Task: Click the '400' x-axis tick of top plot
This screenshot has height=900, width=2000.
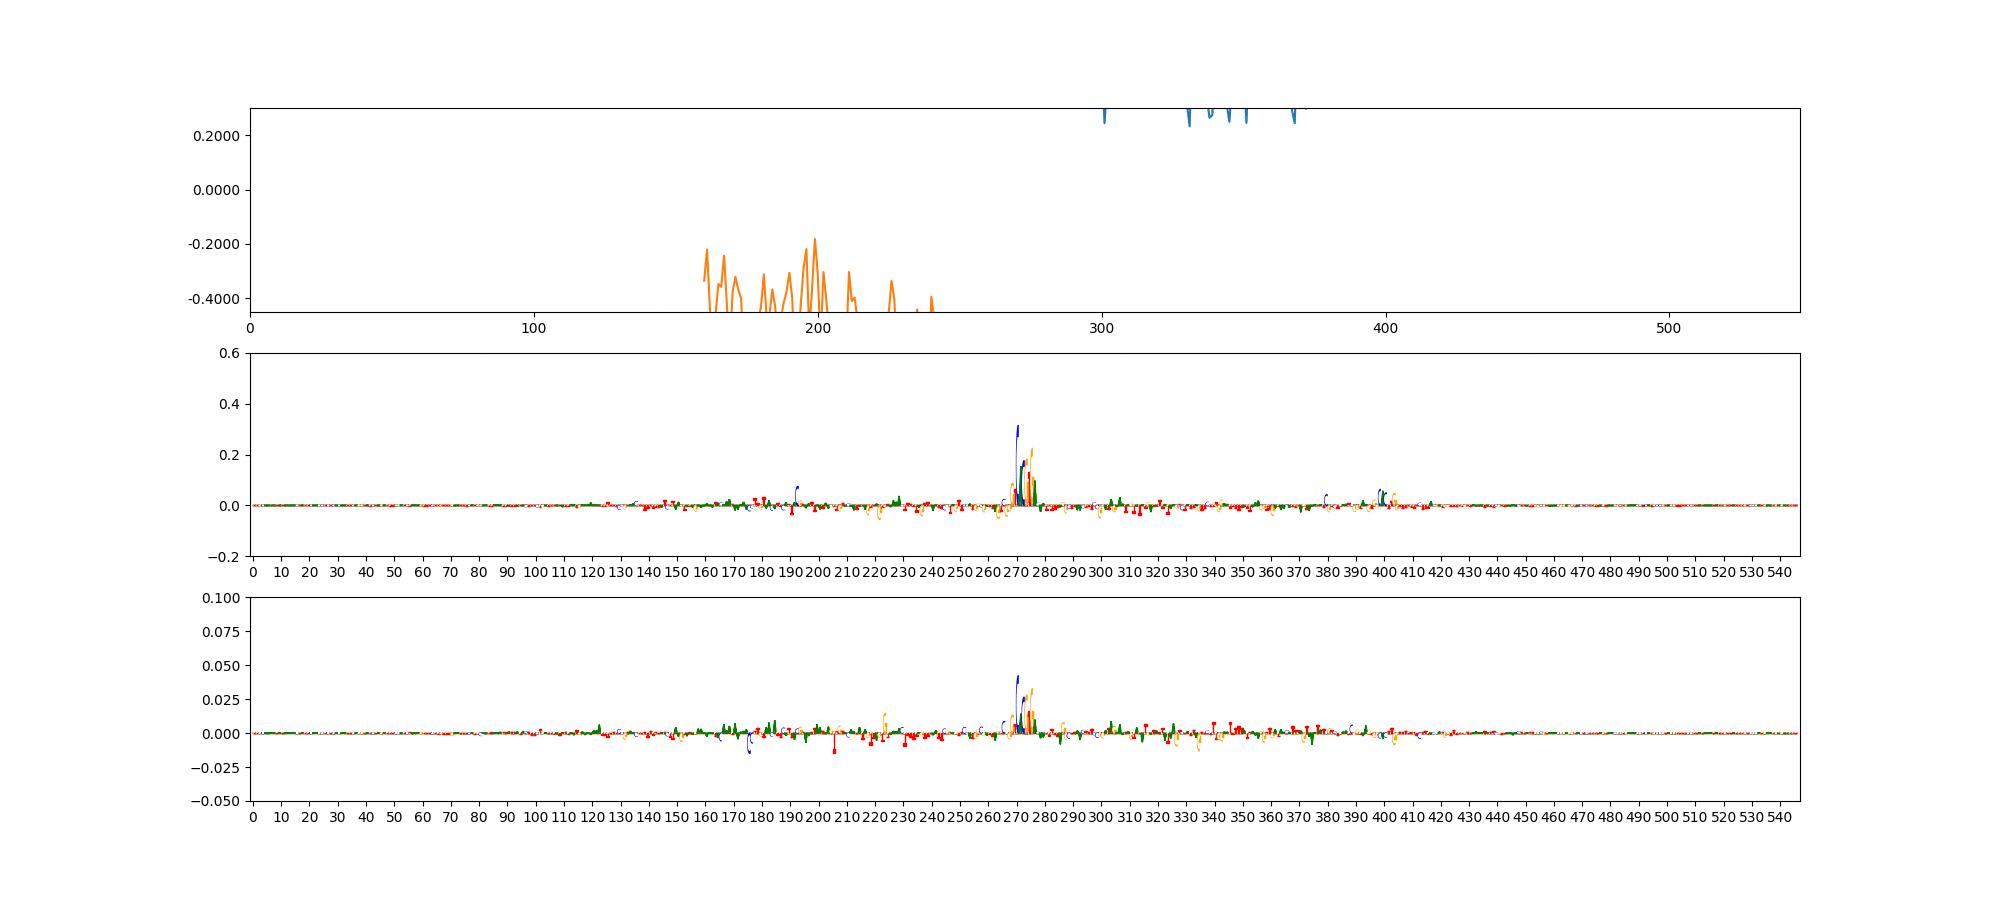Action: pos(1385,328)
